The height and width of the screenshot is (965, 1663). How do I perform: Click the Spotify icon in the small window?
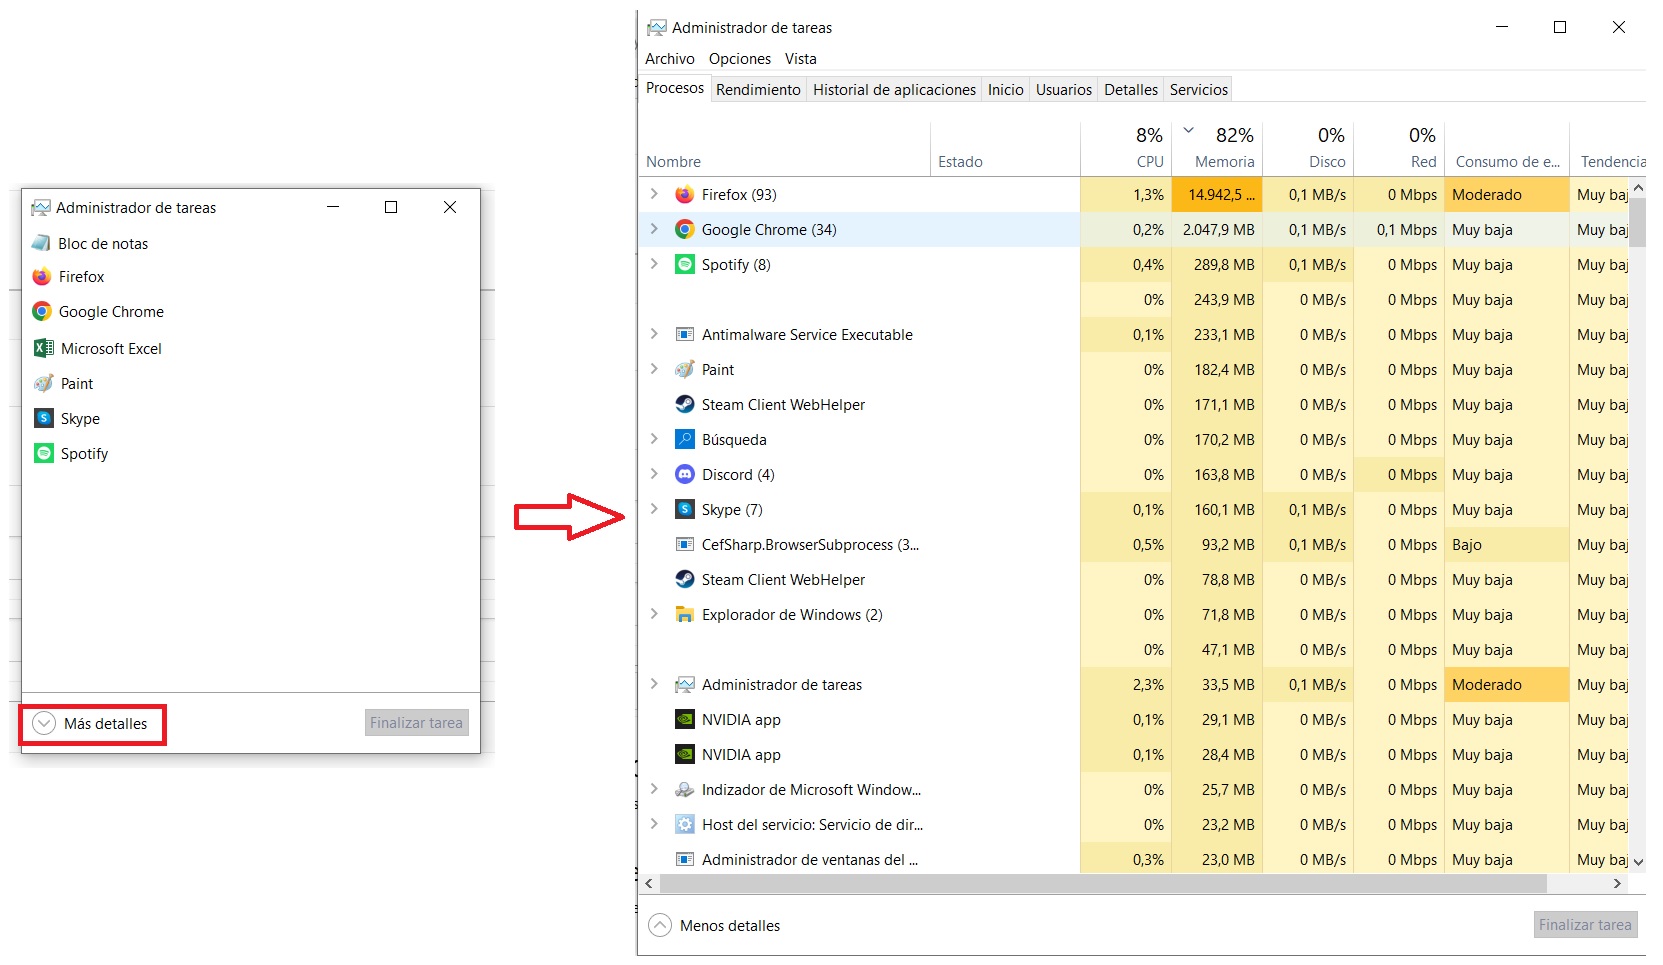(43, 453)
